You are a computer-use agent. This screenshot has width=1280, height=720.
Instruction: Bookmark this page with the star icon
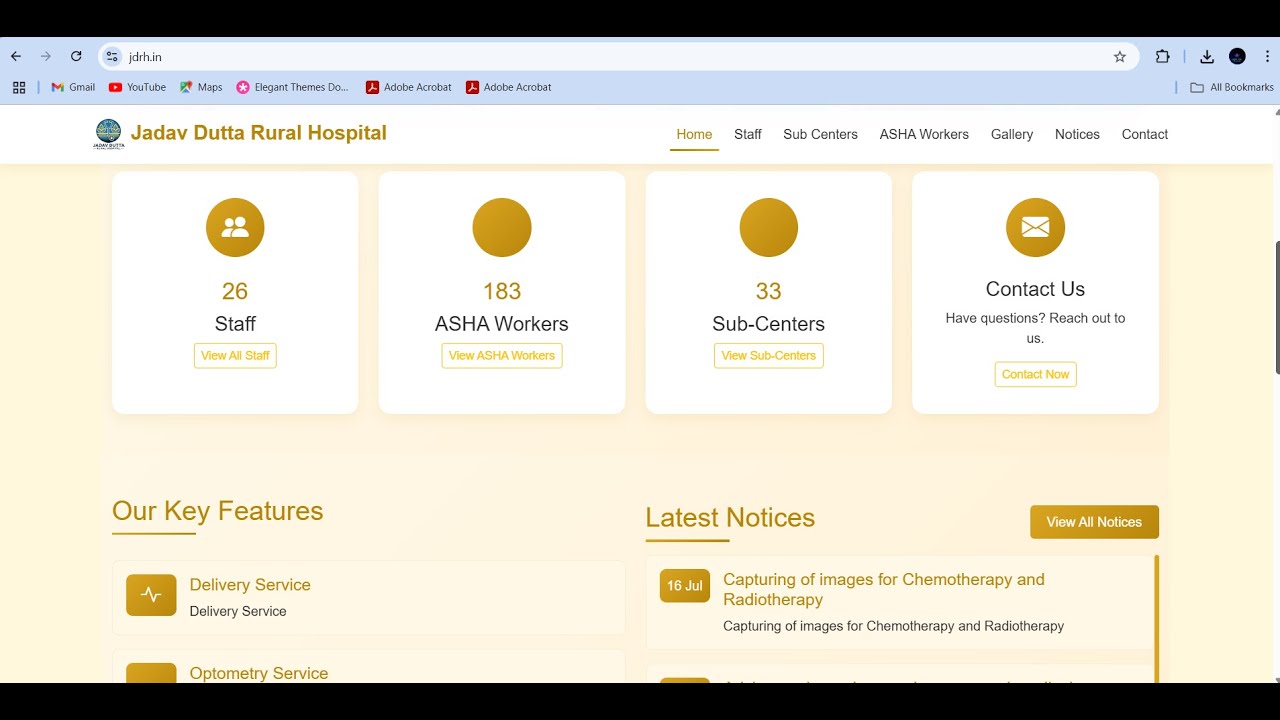[x=1120, y=57]
